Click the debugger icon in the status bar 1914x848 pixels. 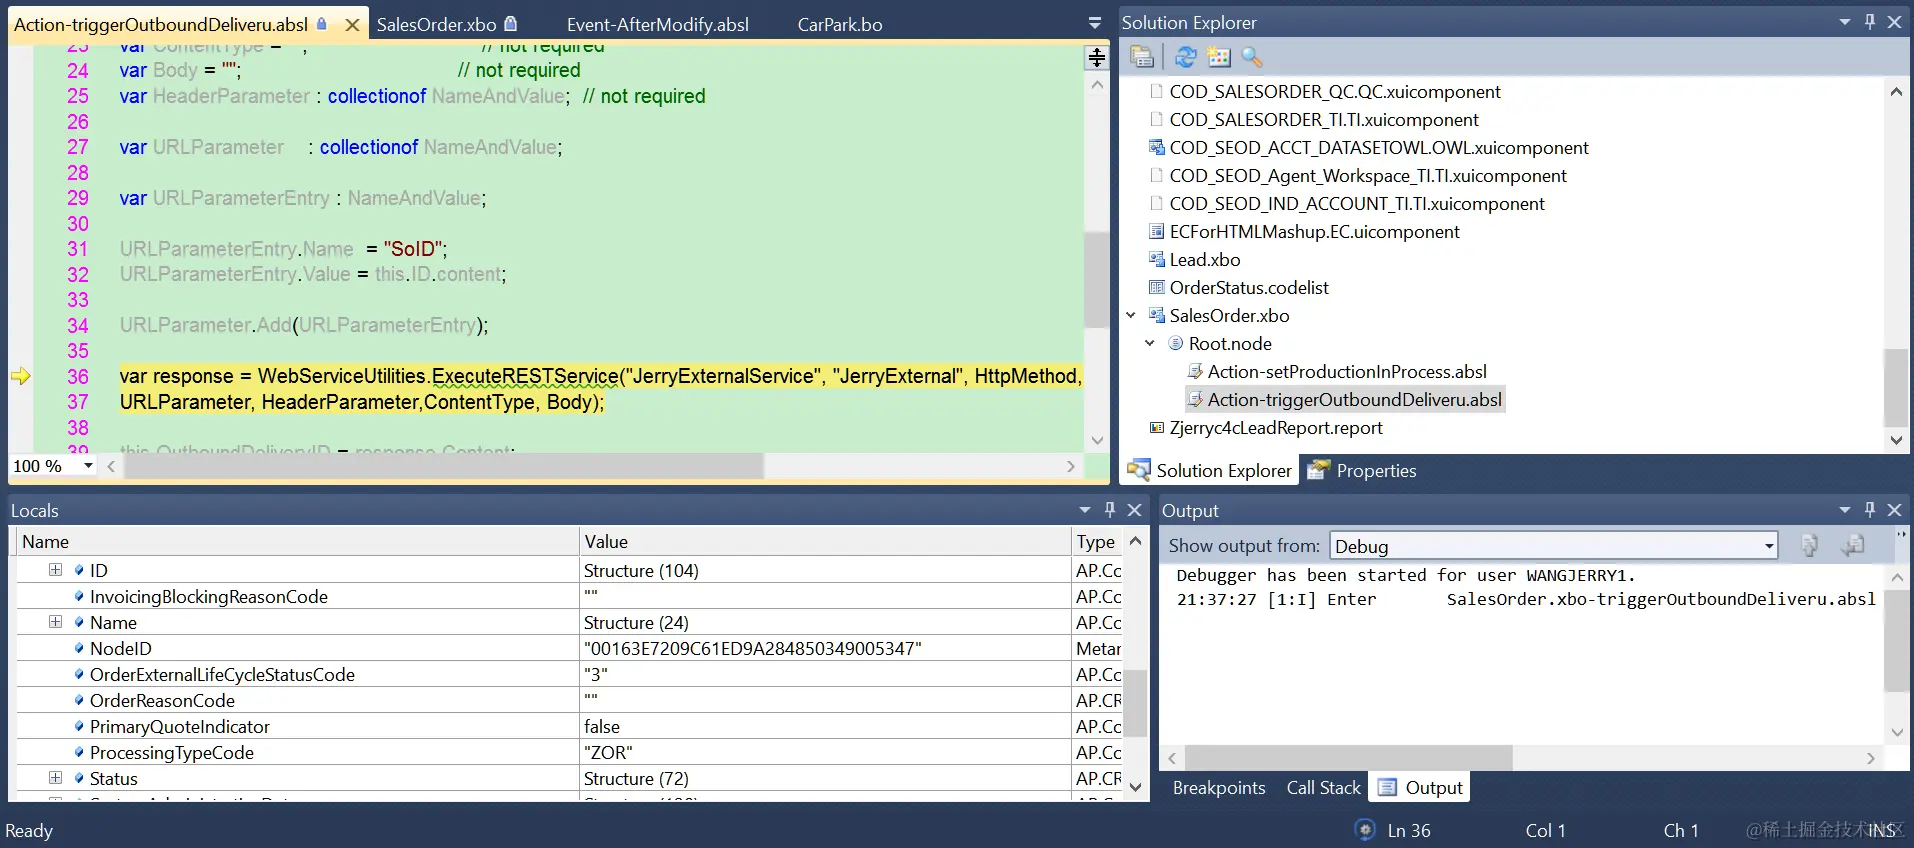pyautogui.click(x=1364, y=829)
